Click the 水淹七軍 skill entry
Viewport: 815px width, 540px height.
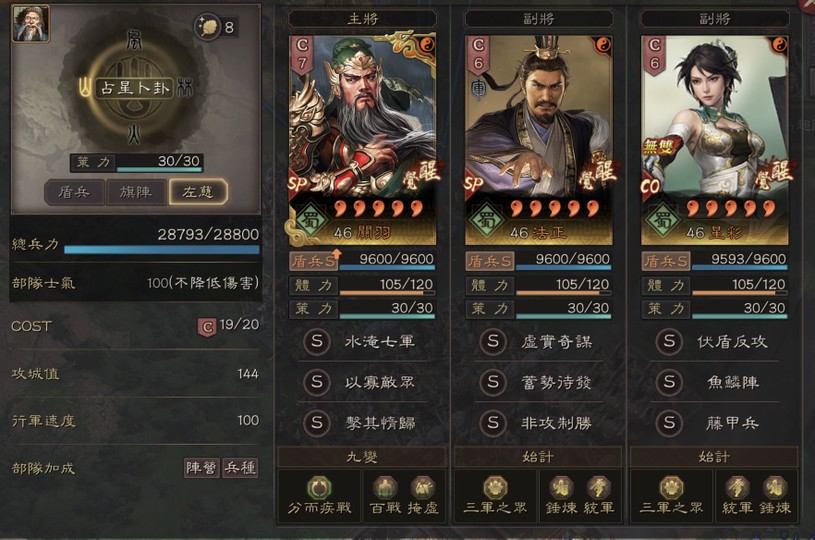362,341
